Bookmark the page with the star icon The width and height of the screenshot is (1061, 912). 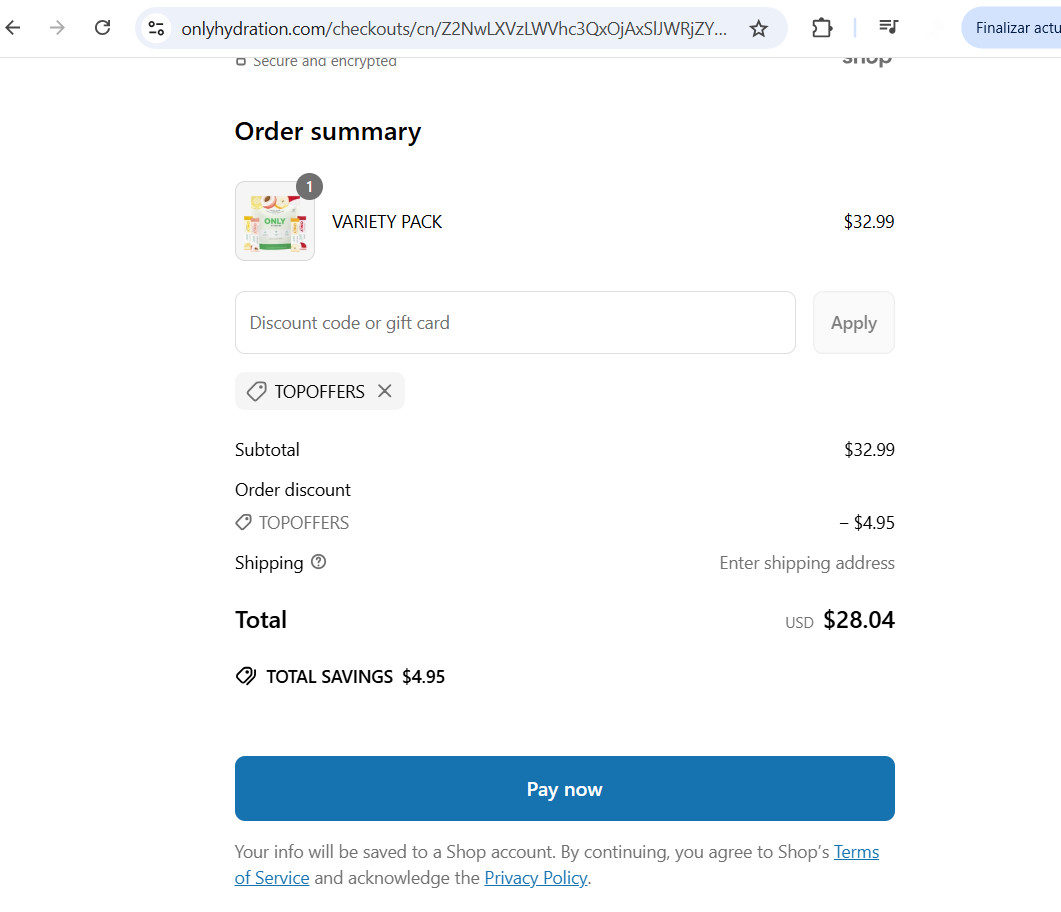coord(758,28)
